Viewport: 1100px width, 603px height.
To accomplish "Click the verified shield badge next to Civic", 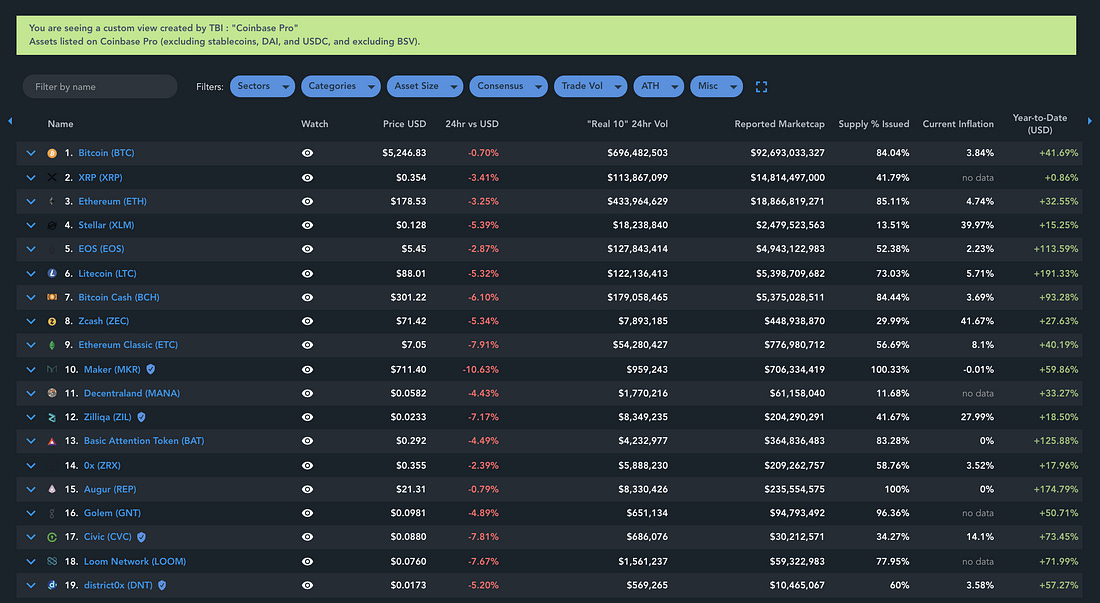I will point(142,537).
